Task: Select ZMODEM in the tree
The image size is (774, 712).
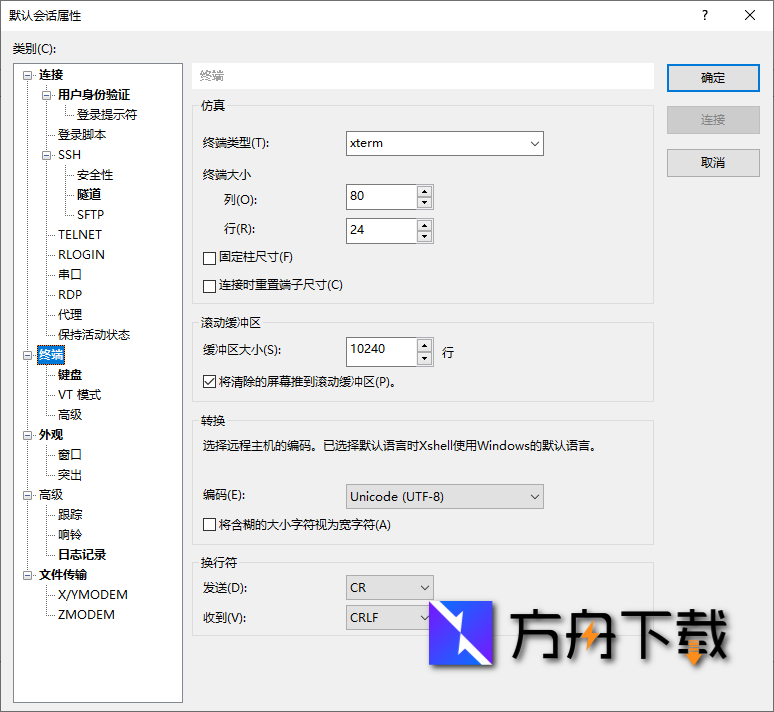Action: click(x=86, y=615)
